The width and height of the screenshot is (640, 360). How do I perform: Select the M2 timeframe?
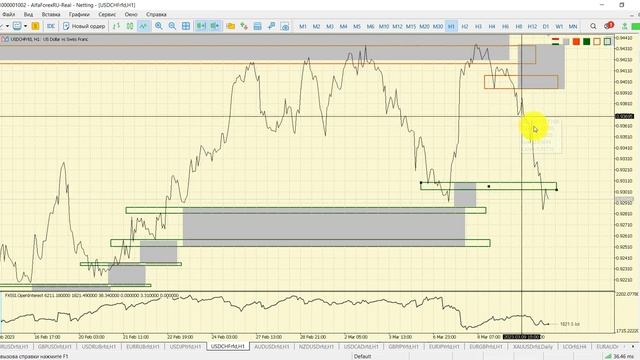tap(316, 26)
